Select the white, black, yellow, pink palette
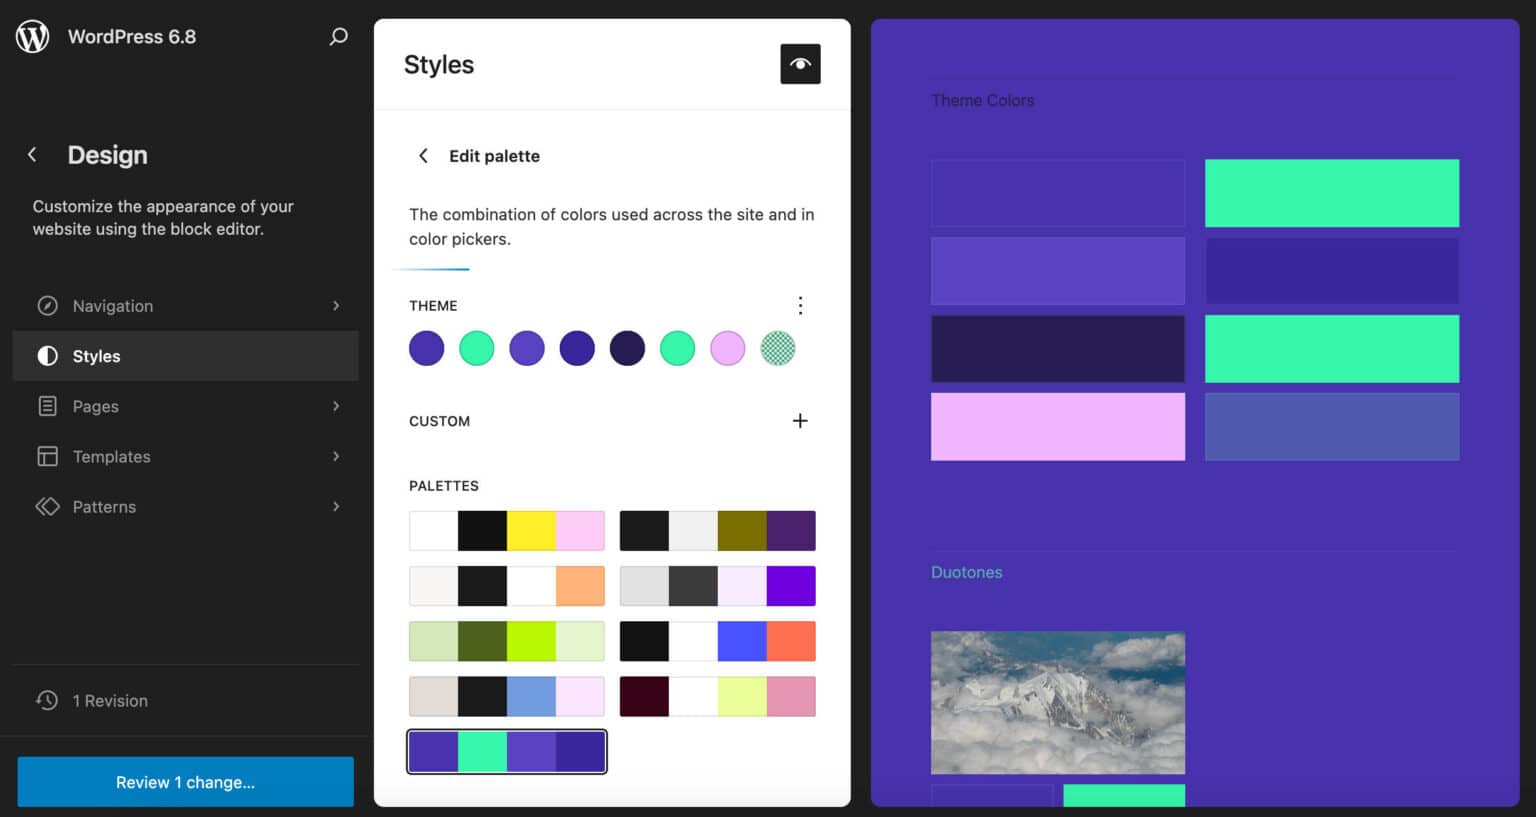1536x817 pixels. coord(507,531)
